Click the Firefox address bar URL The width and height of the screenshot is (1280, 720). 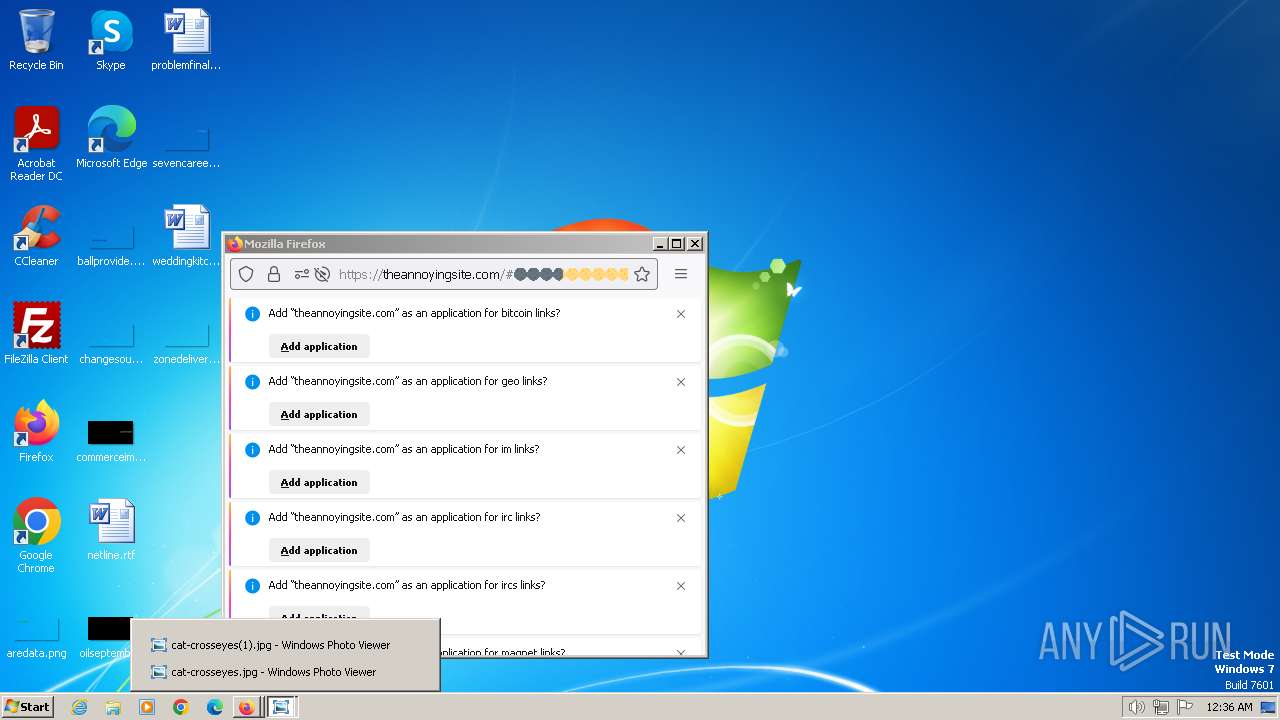click(483, 274)
